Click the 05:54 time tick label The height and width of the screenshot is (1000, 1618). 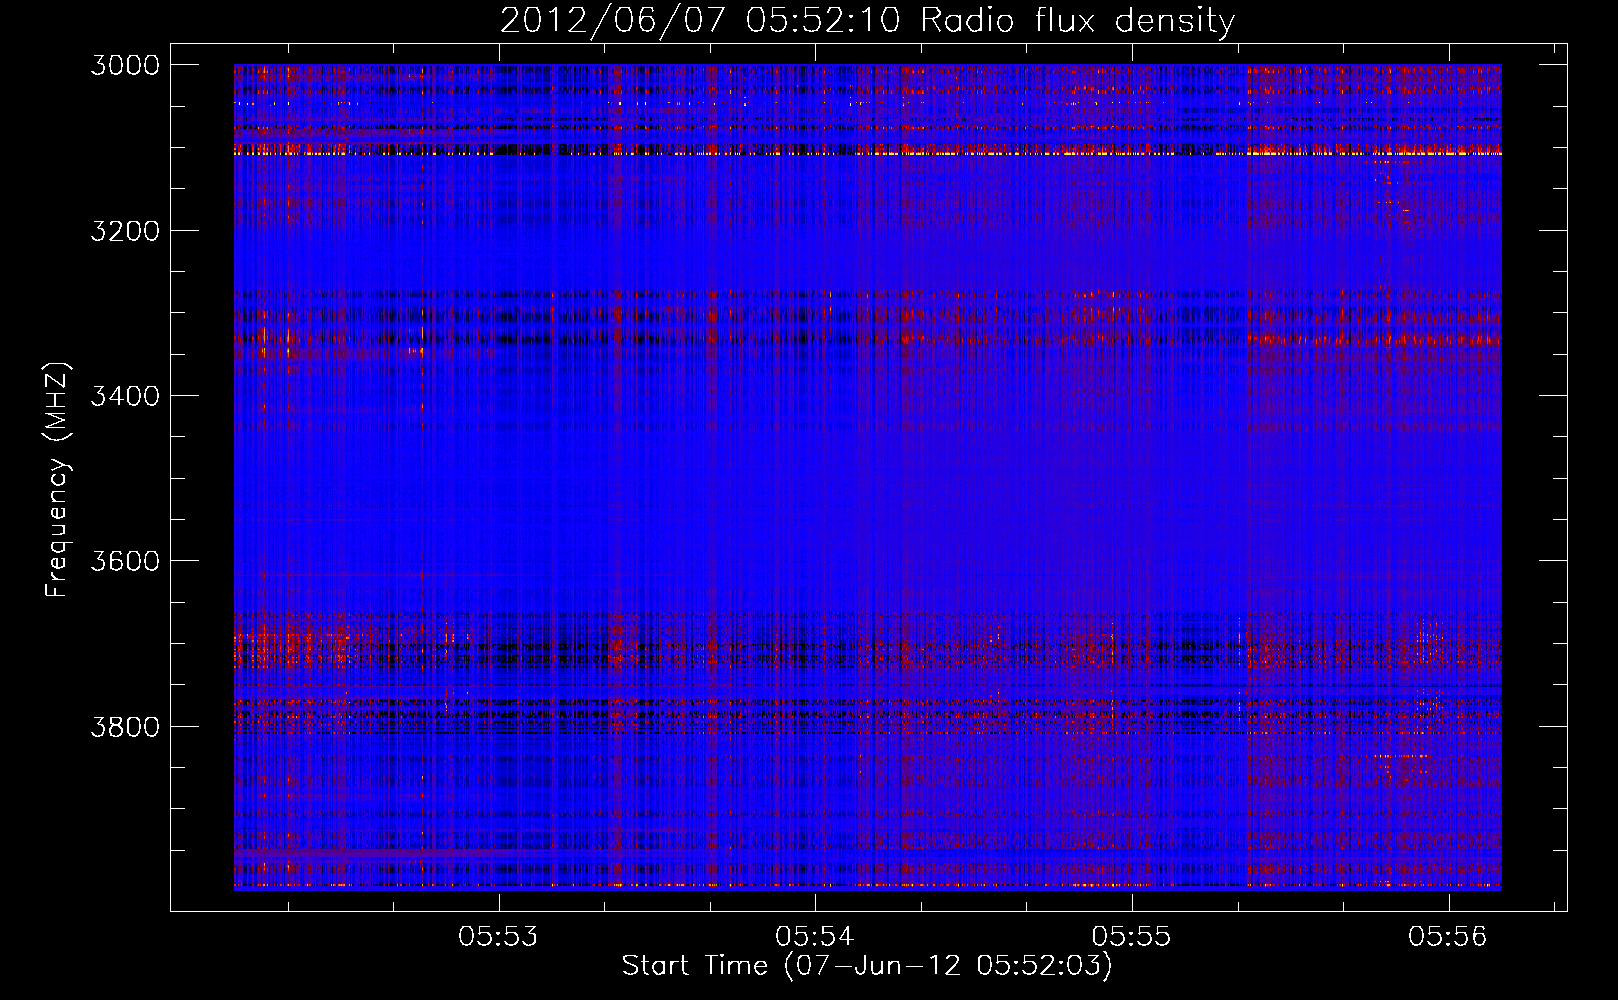(x=815, y=937)
